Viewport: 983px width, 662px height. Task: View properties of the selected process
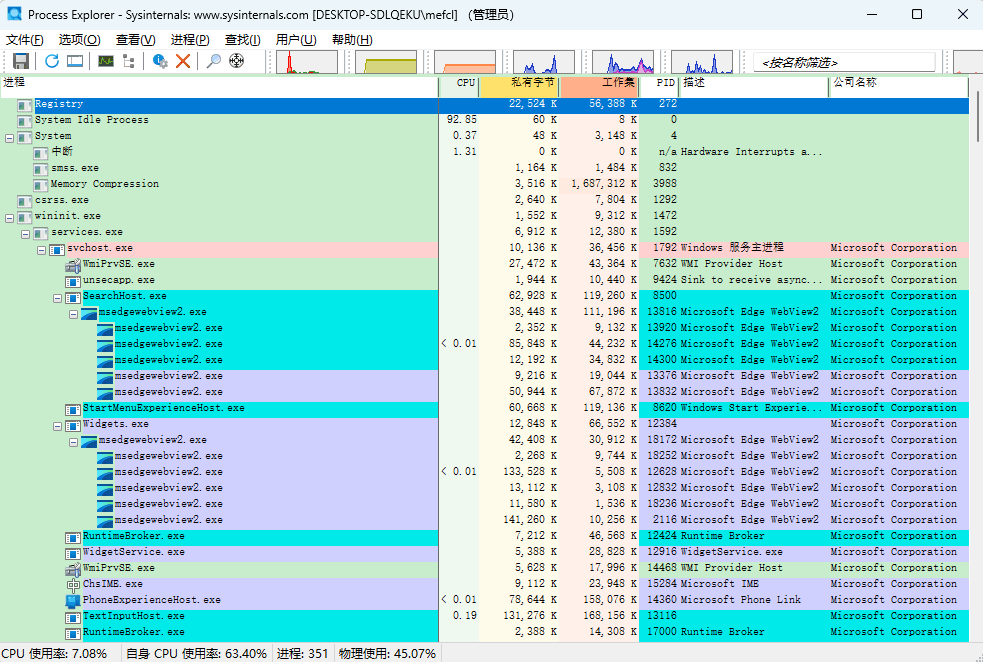[x=158, y=60]
